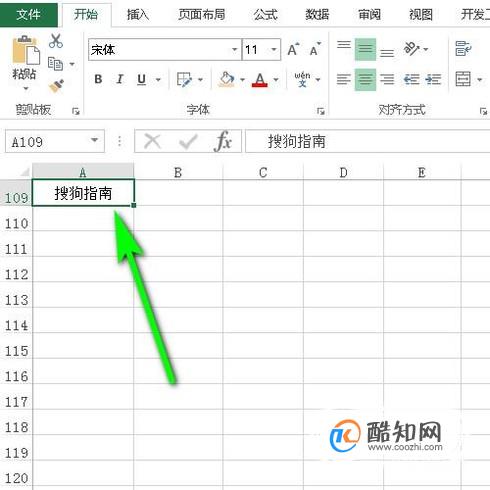
Task: Toggle underline formatting
Action: pos(142,80)
